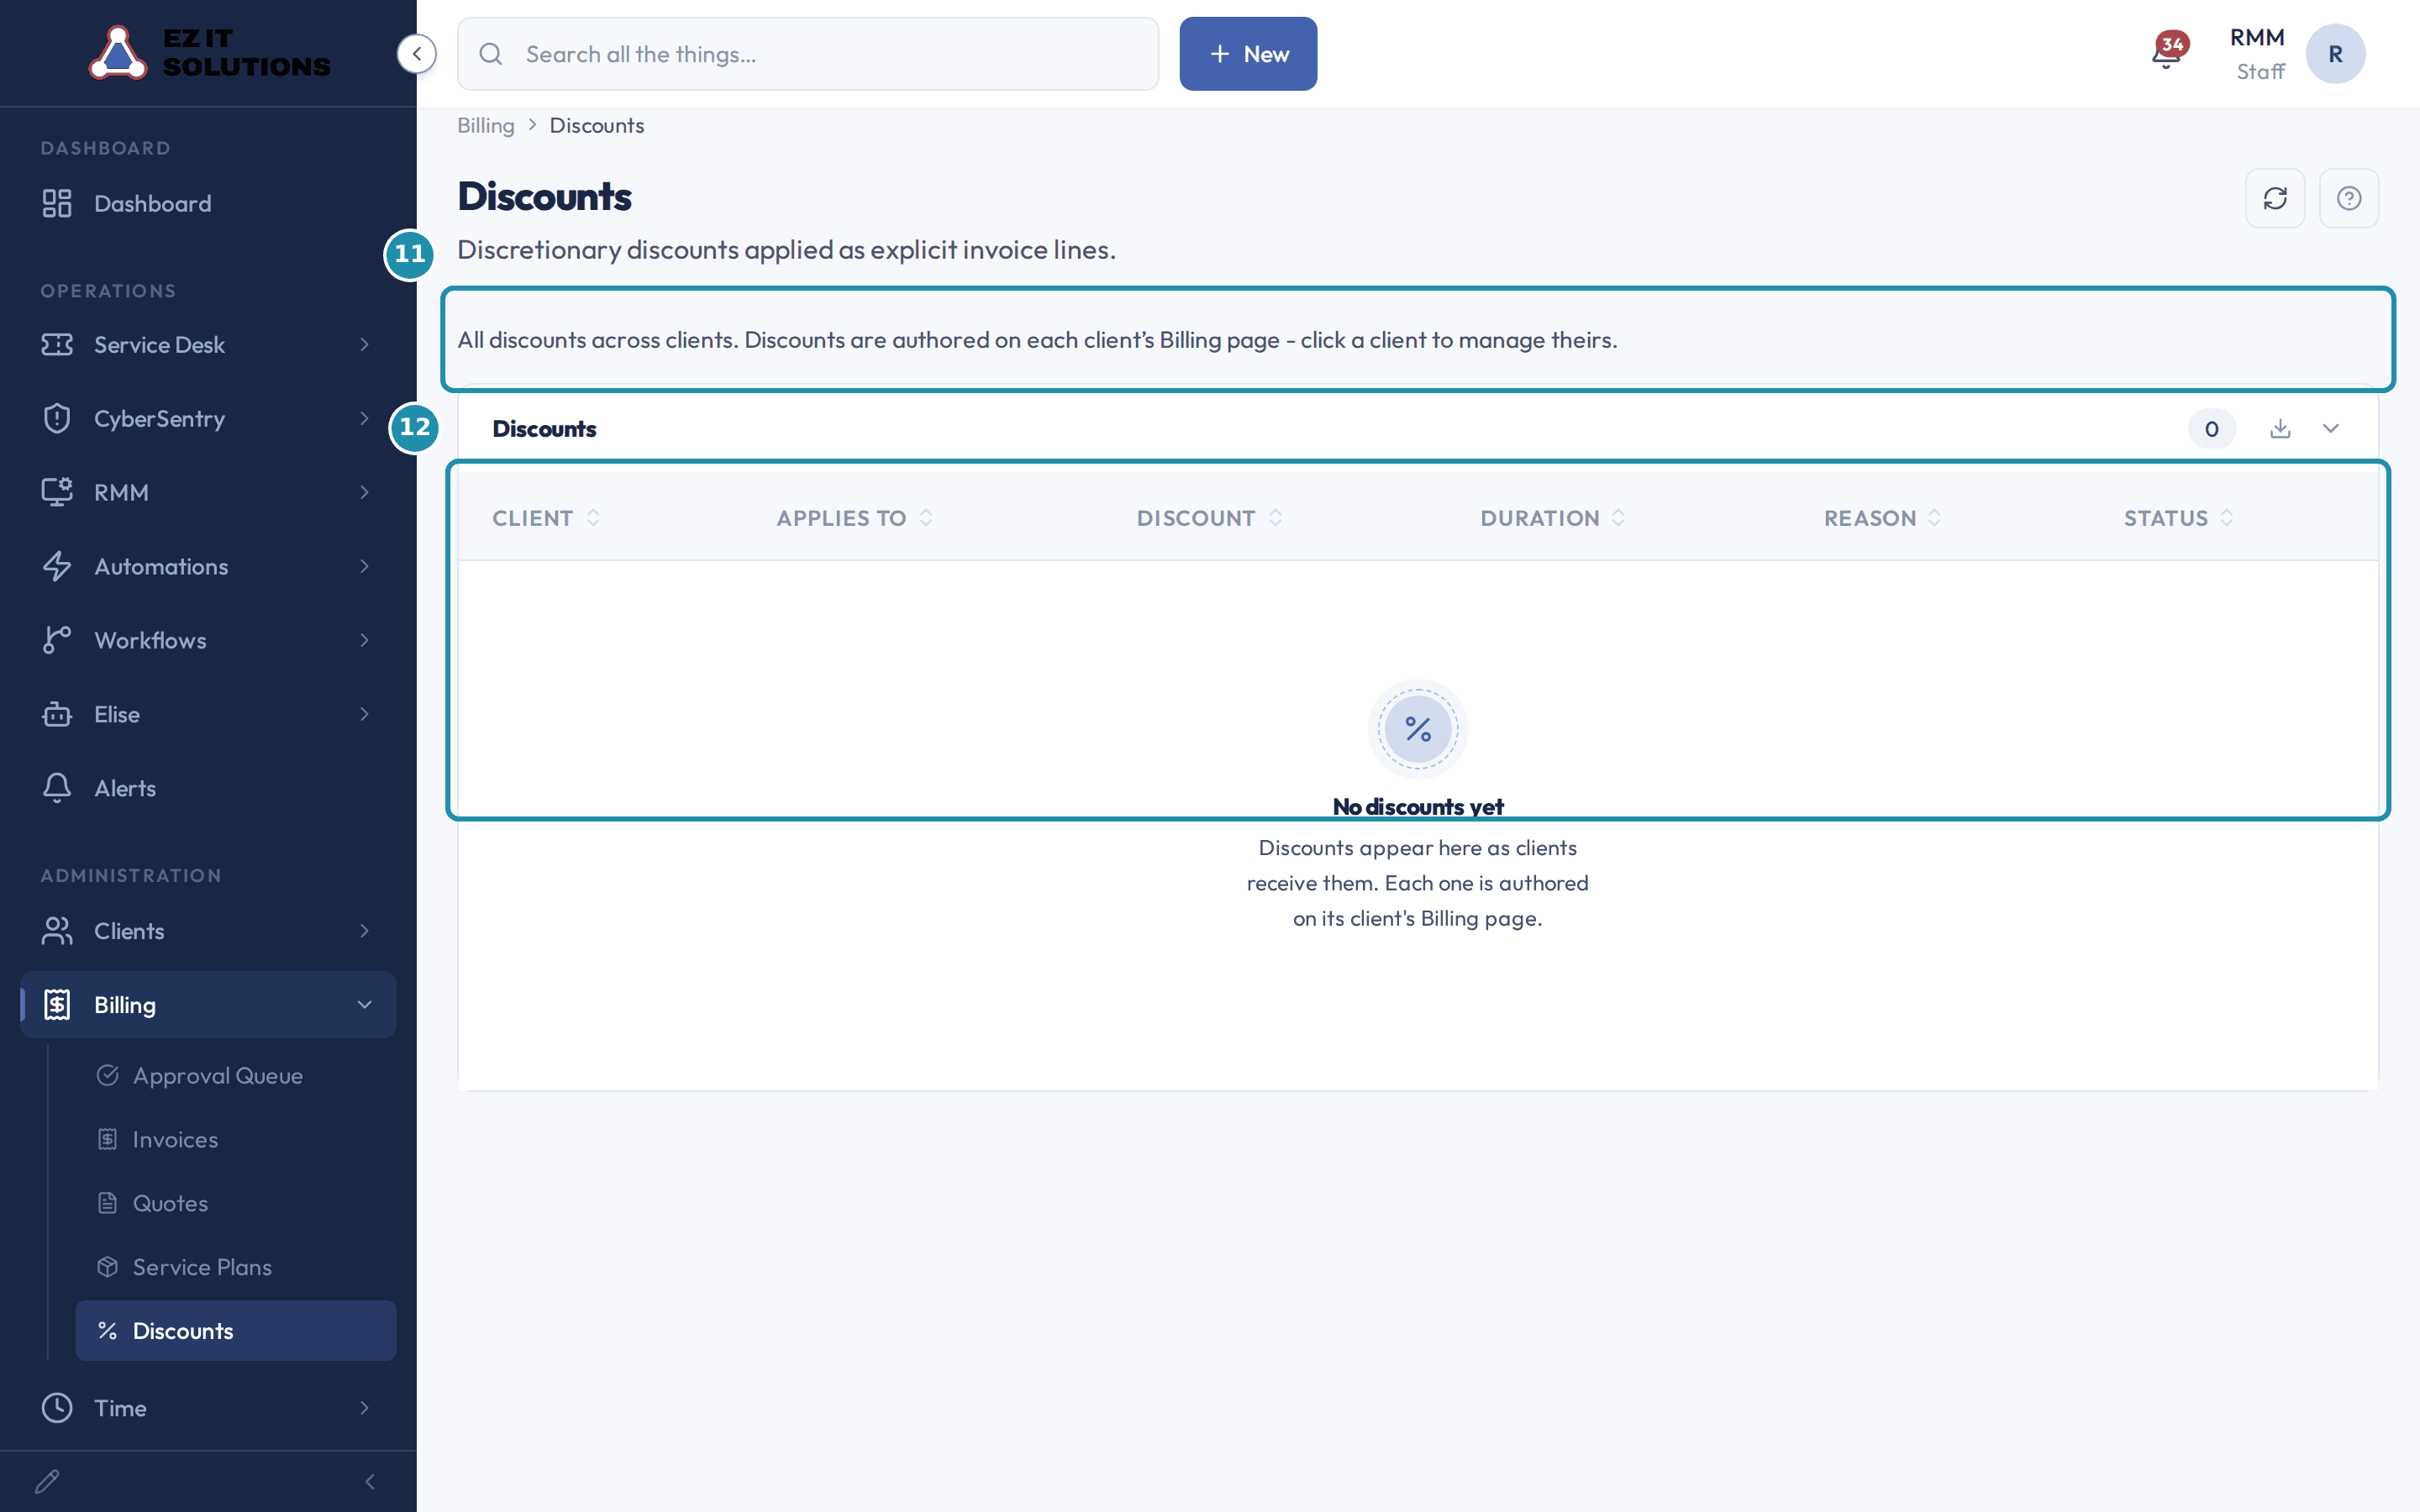Click the Service Desk ticket icon
Screen dimensions: 2420x1512
[x=57, y=345]
